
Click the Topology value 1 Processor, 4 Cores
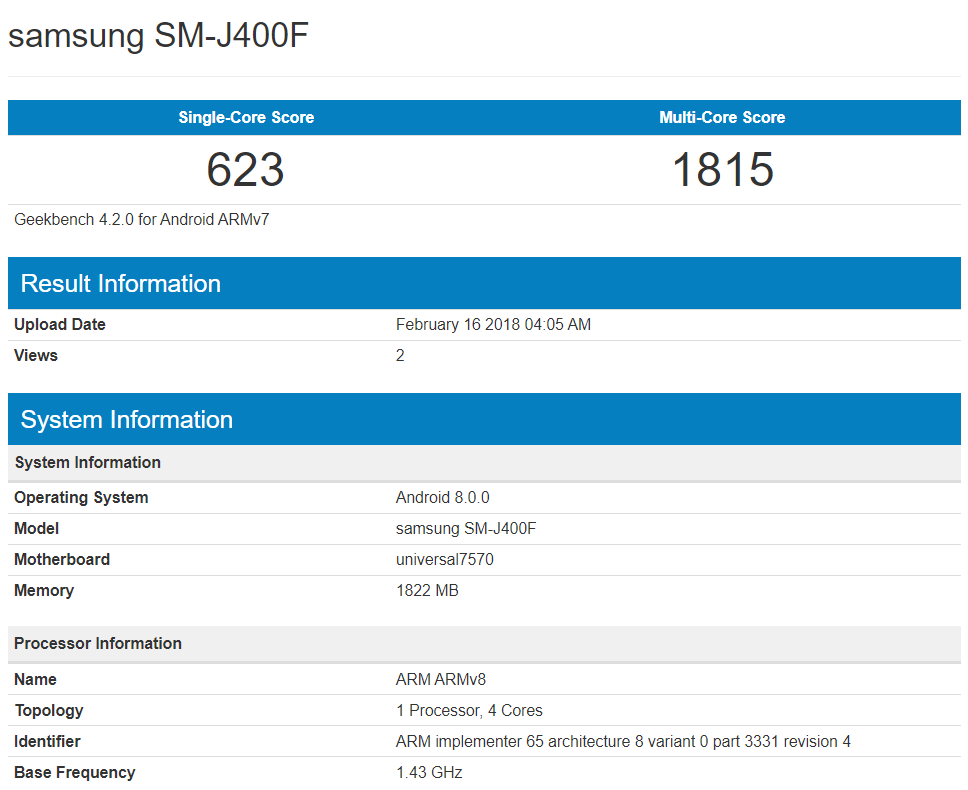click(x=469, y=710)
